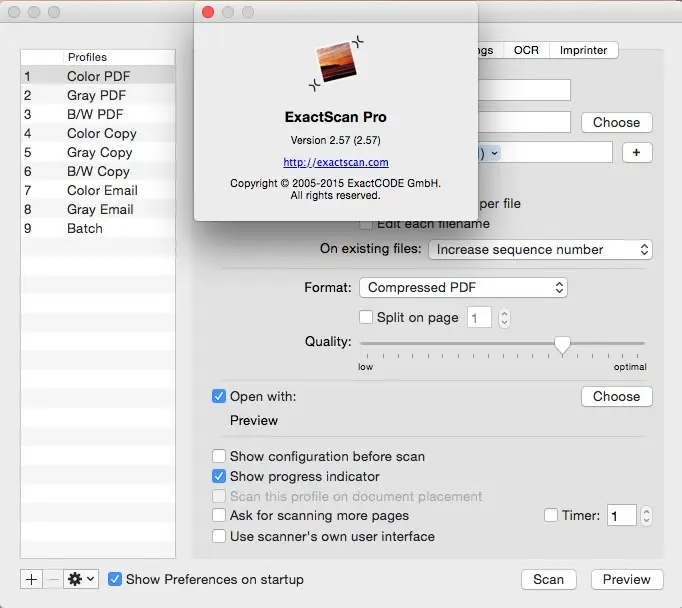Click the Timer value stepper
The width and height of the screenshot is (682, 608).
pyautogui.click(x=646, y=516)
